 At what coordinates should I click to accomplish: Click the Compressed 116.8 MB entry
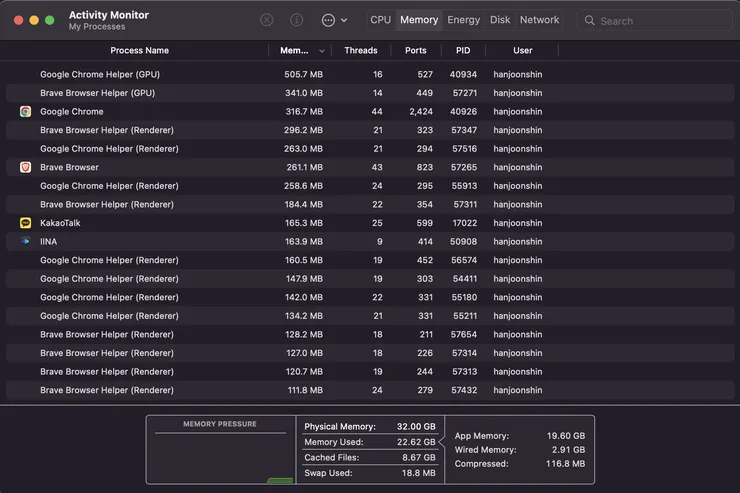click(x=520, y=464)
